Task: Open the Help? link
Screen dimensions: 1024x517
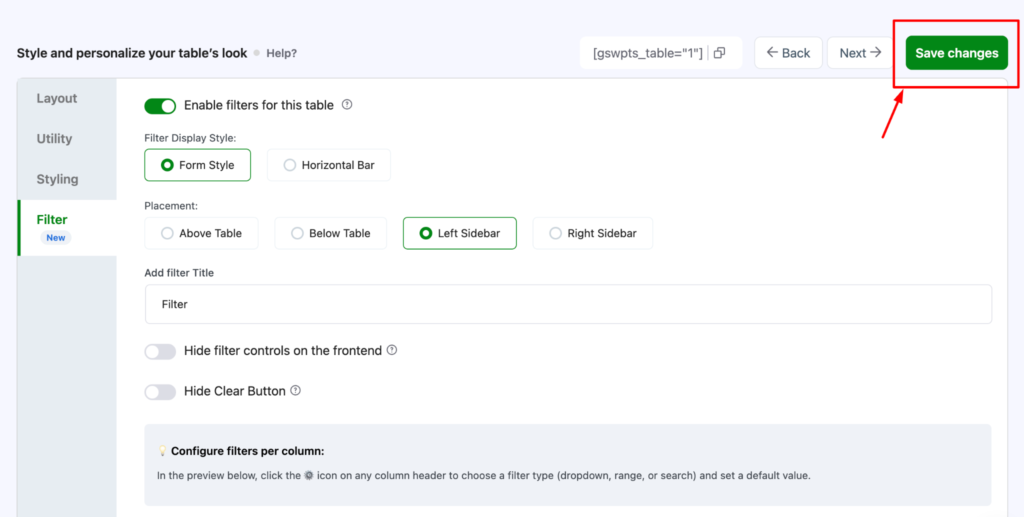Action: pyautogui.click(x=281, y=54)
